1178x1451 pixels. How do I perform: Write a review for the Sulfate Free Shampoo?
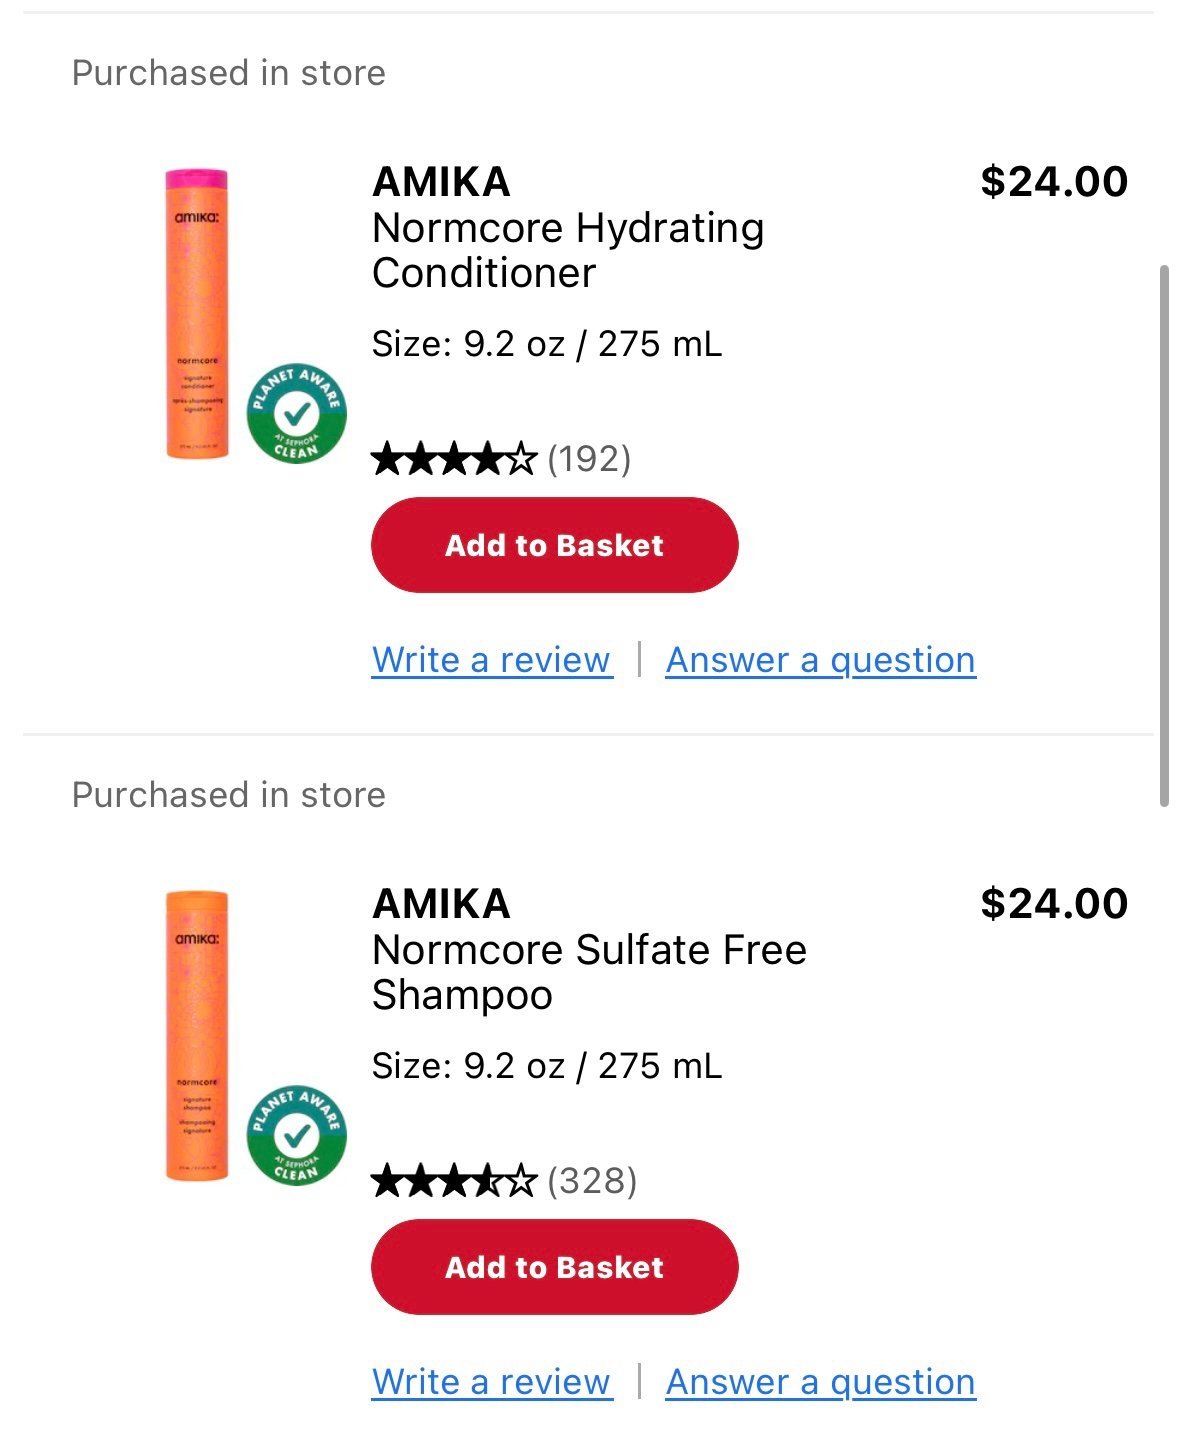coord(491,1382)
